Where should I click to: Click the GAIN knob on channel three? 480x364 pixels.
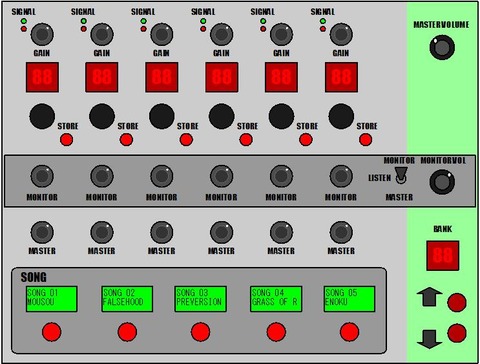click(162, 34)
